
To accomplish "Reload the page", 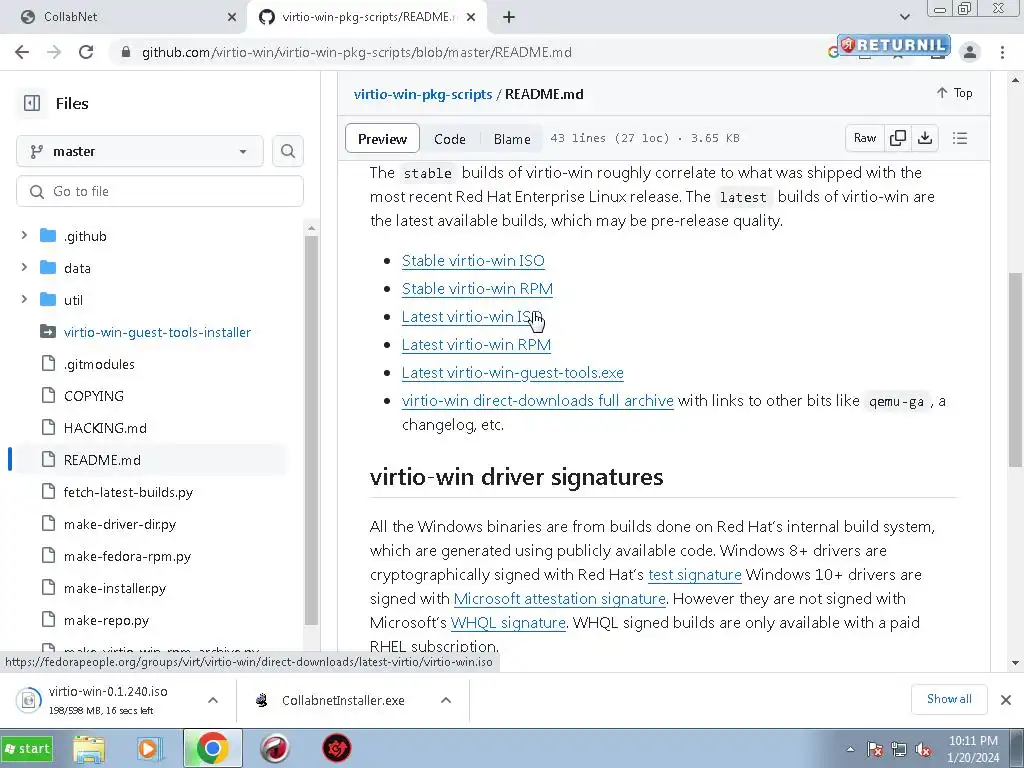I will (x=86, y=52).
